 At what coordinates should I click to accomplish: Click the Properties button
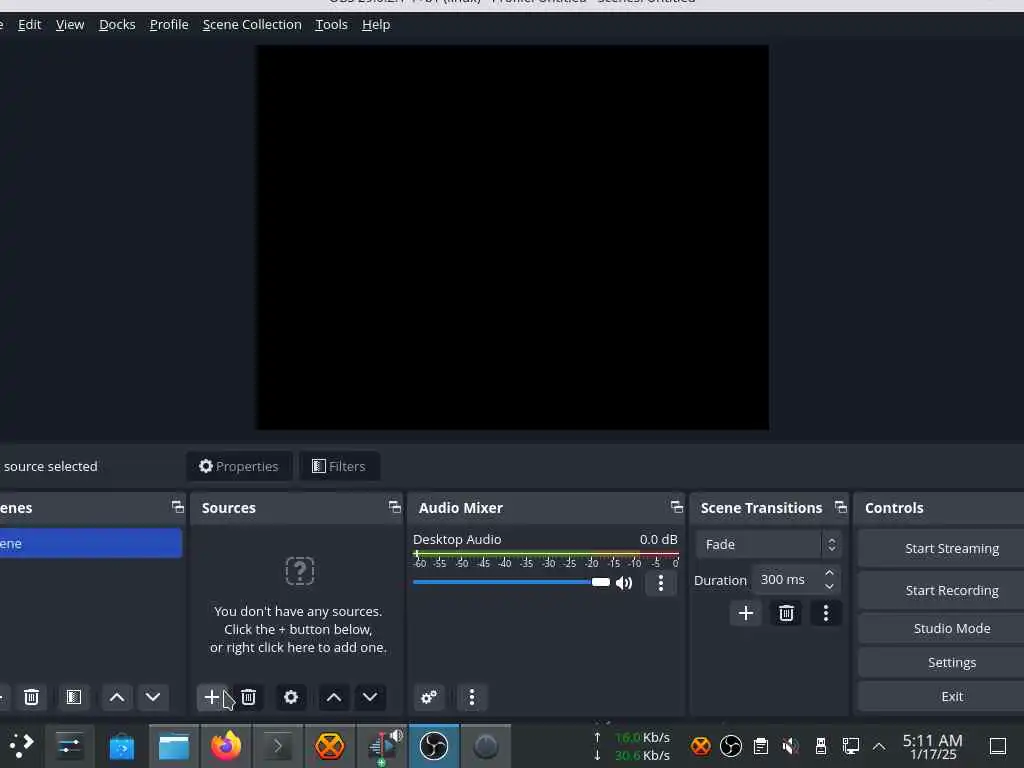[x=239, y=466]
